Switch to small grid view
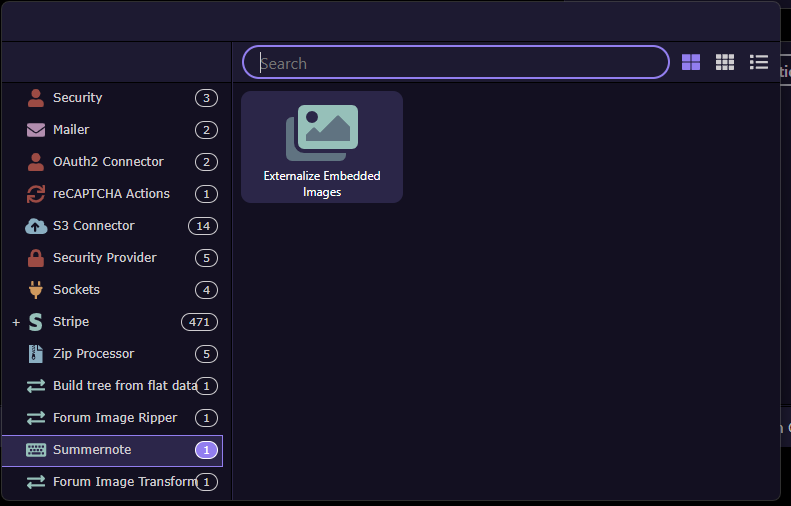The height and width of the screenshot is (506, 791). (x=725, y=63)
